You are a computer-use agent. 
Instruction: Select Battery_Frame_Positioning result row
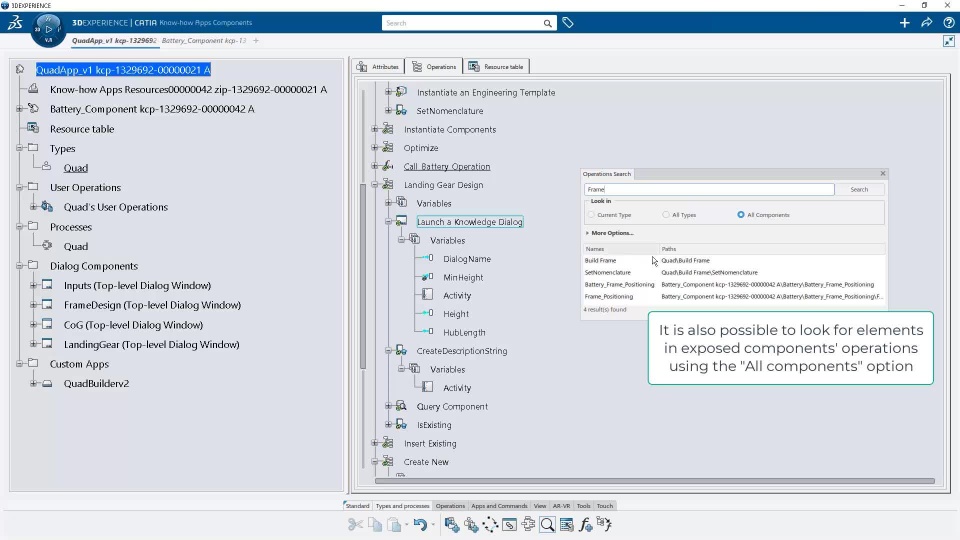(733, 285)
